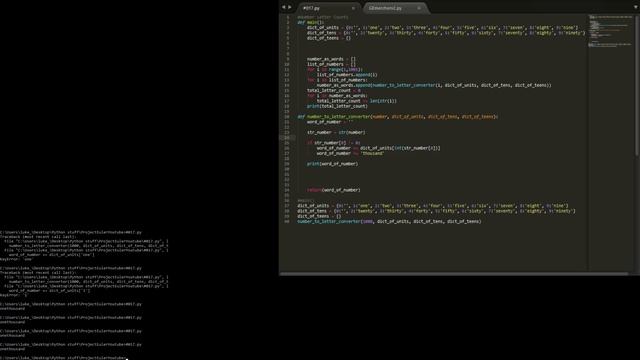This screenshot has width=640, height=360.
Task: Click the 'for i in range' line
Action: 335,69
